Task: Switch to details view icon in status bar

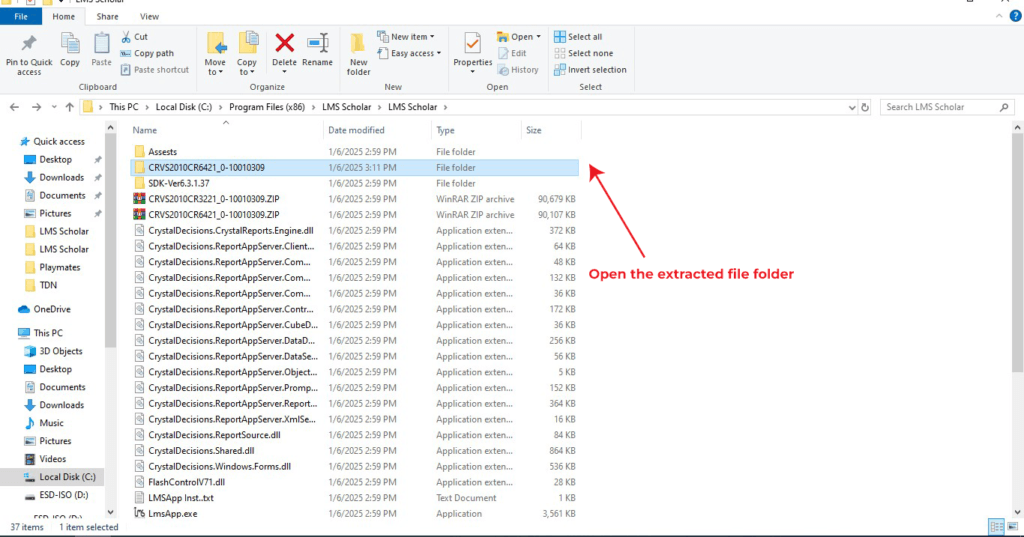Action: 997,527
